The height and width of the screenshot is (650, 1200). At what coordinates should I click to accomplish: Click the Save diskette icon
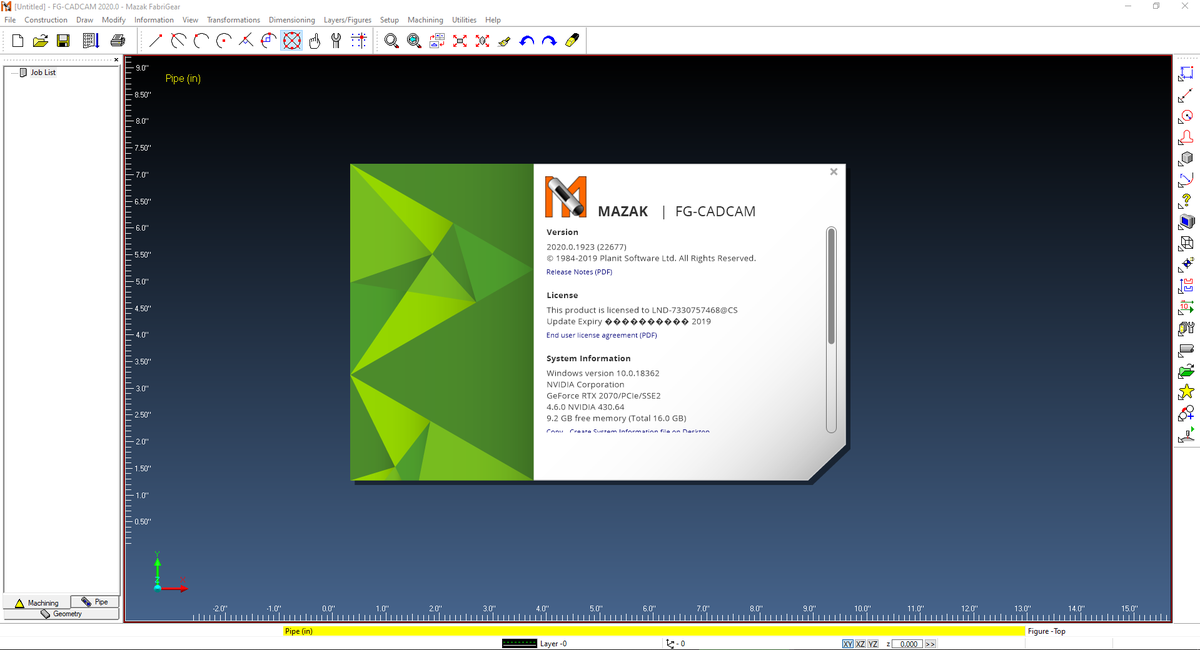[63, 41]
